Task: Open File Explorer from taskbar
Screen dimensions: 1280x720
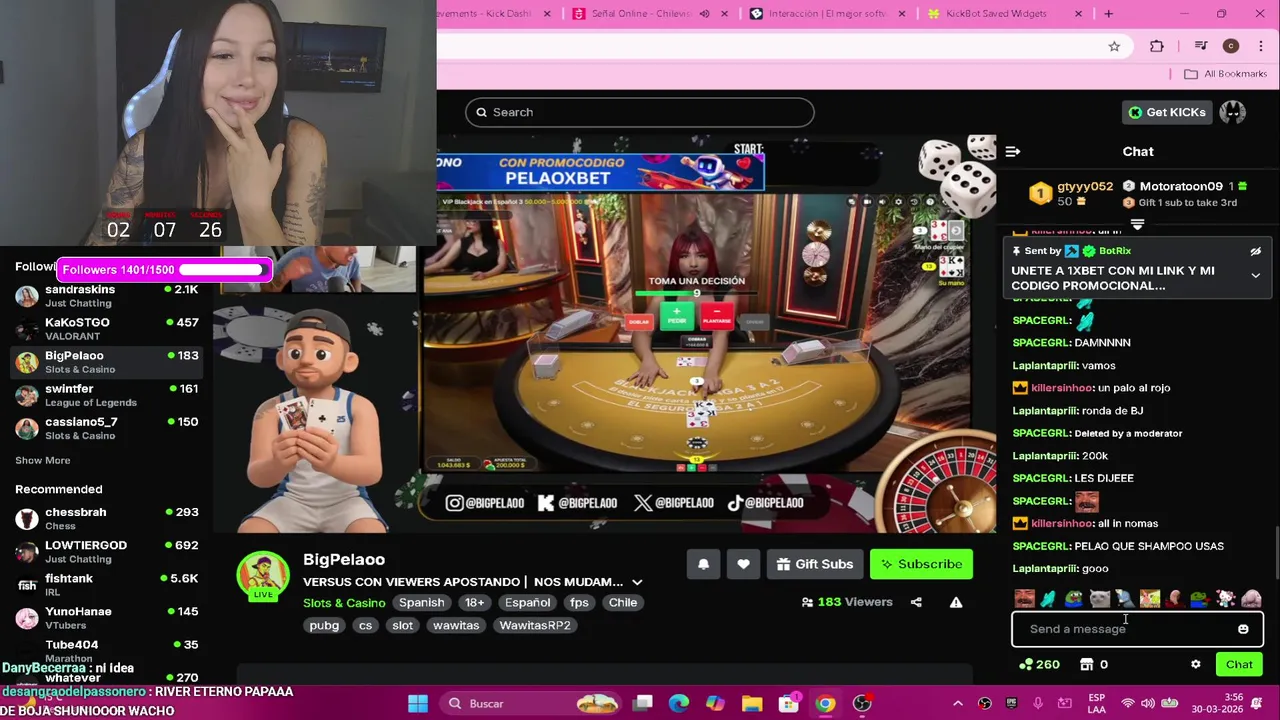Action: click(752, 704)
